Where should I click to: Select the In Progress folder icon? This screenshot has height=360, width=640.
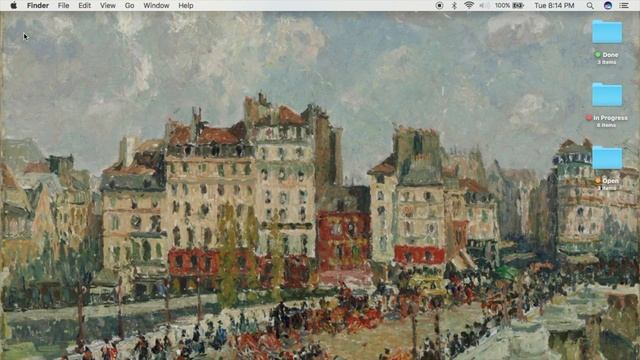click(607, 94)
